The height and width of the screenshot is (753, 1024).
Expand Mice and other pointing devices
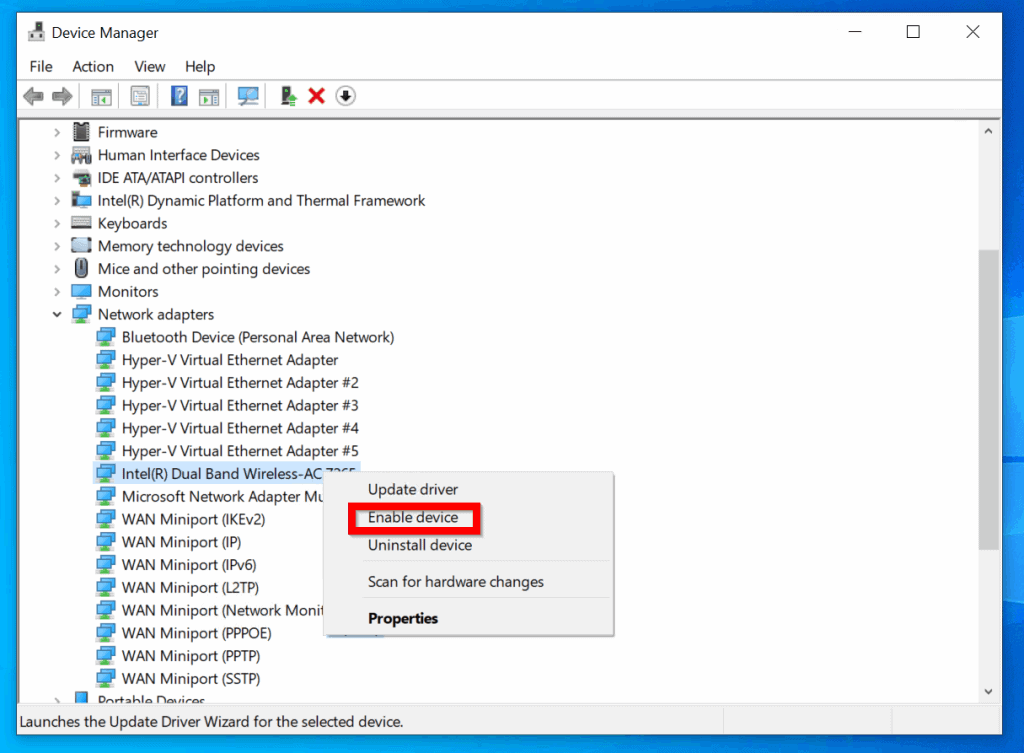[57, 269]
